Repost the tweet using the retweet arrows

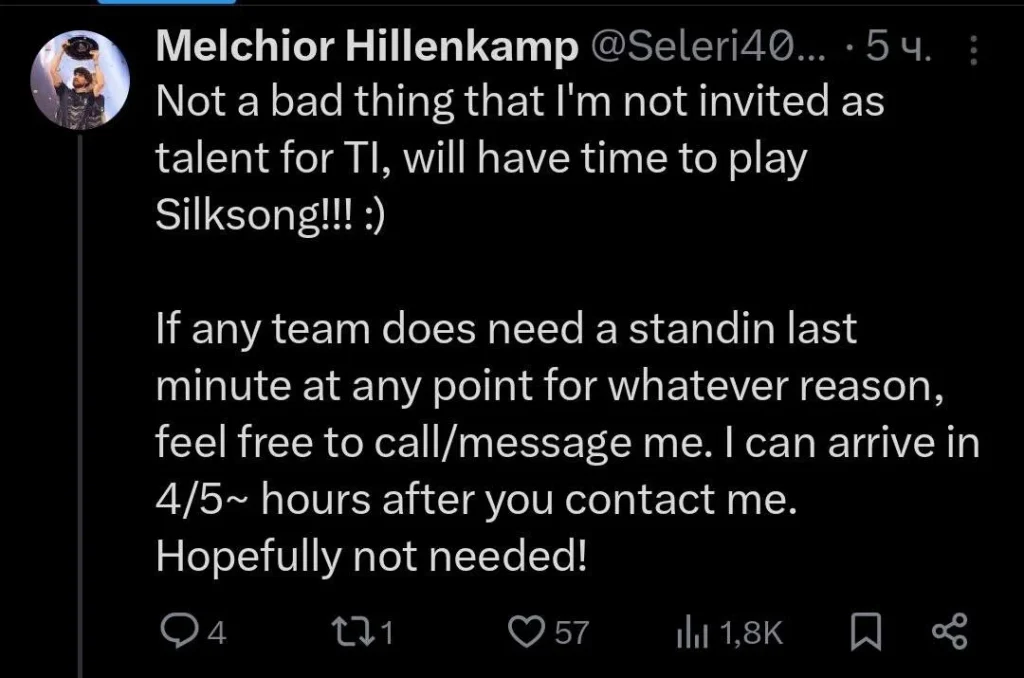pyautogui.click(x=353, y=632)
